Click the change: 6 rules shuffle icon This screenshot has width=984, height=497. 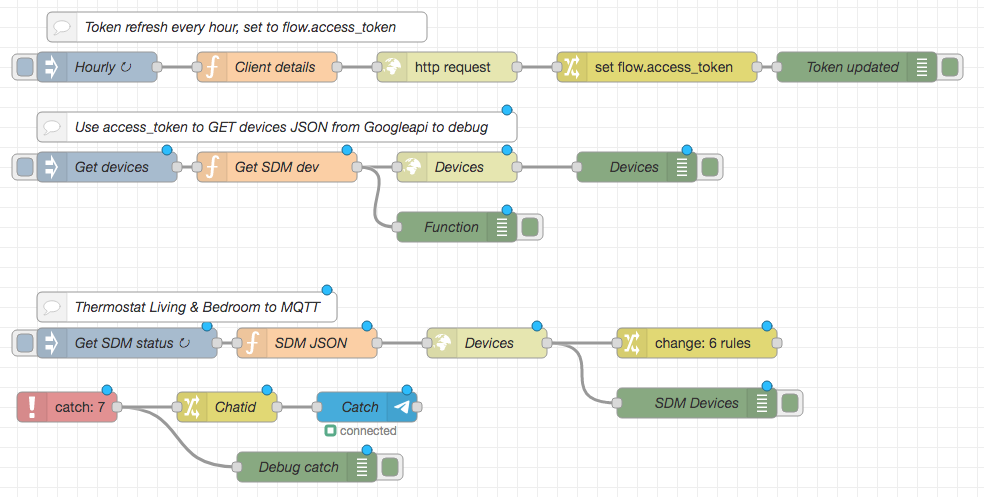pos(632,343)
